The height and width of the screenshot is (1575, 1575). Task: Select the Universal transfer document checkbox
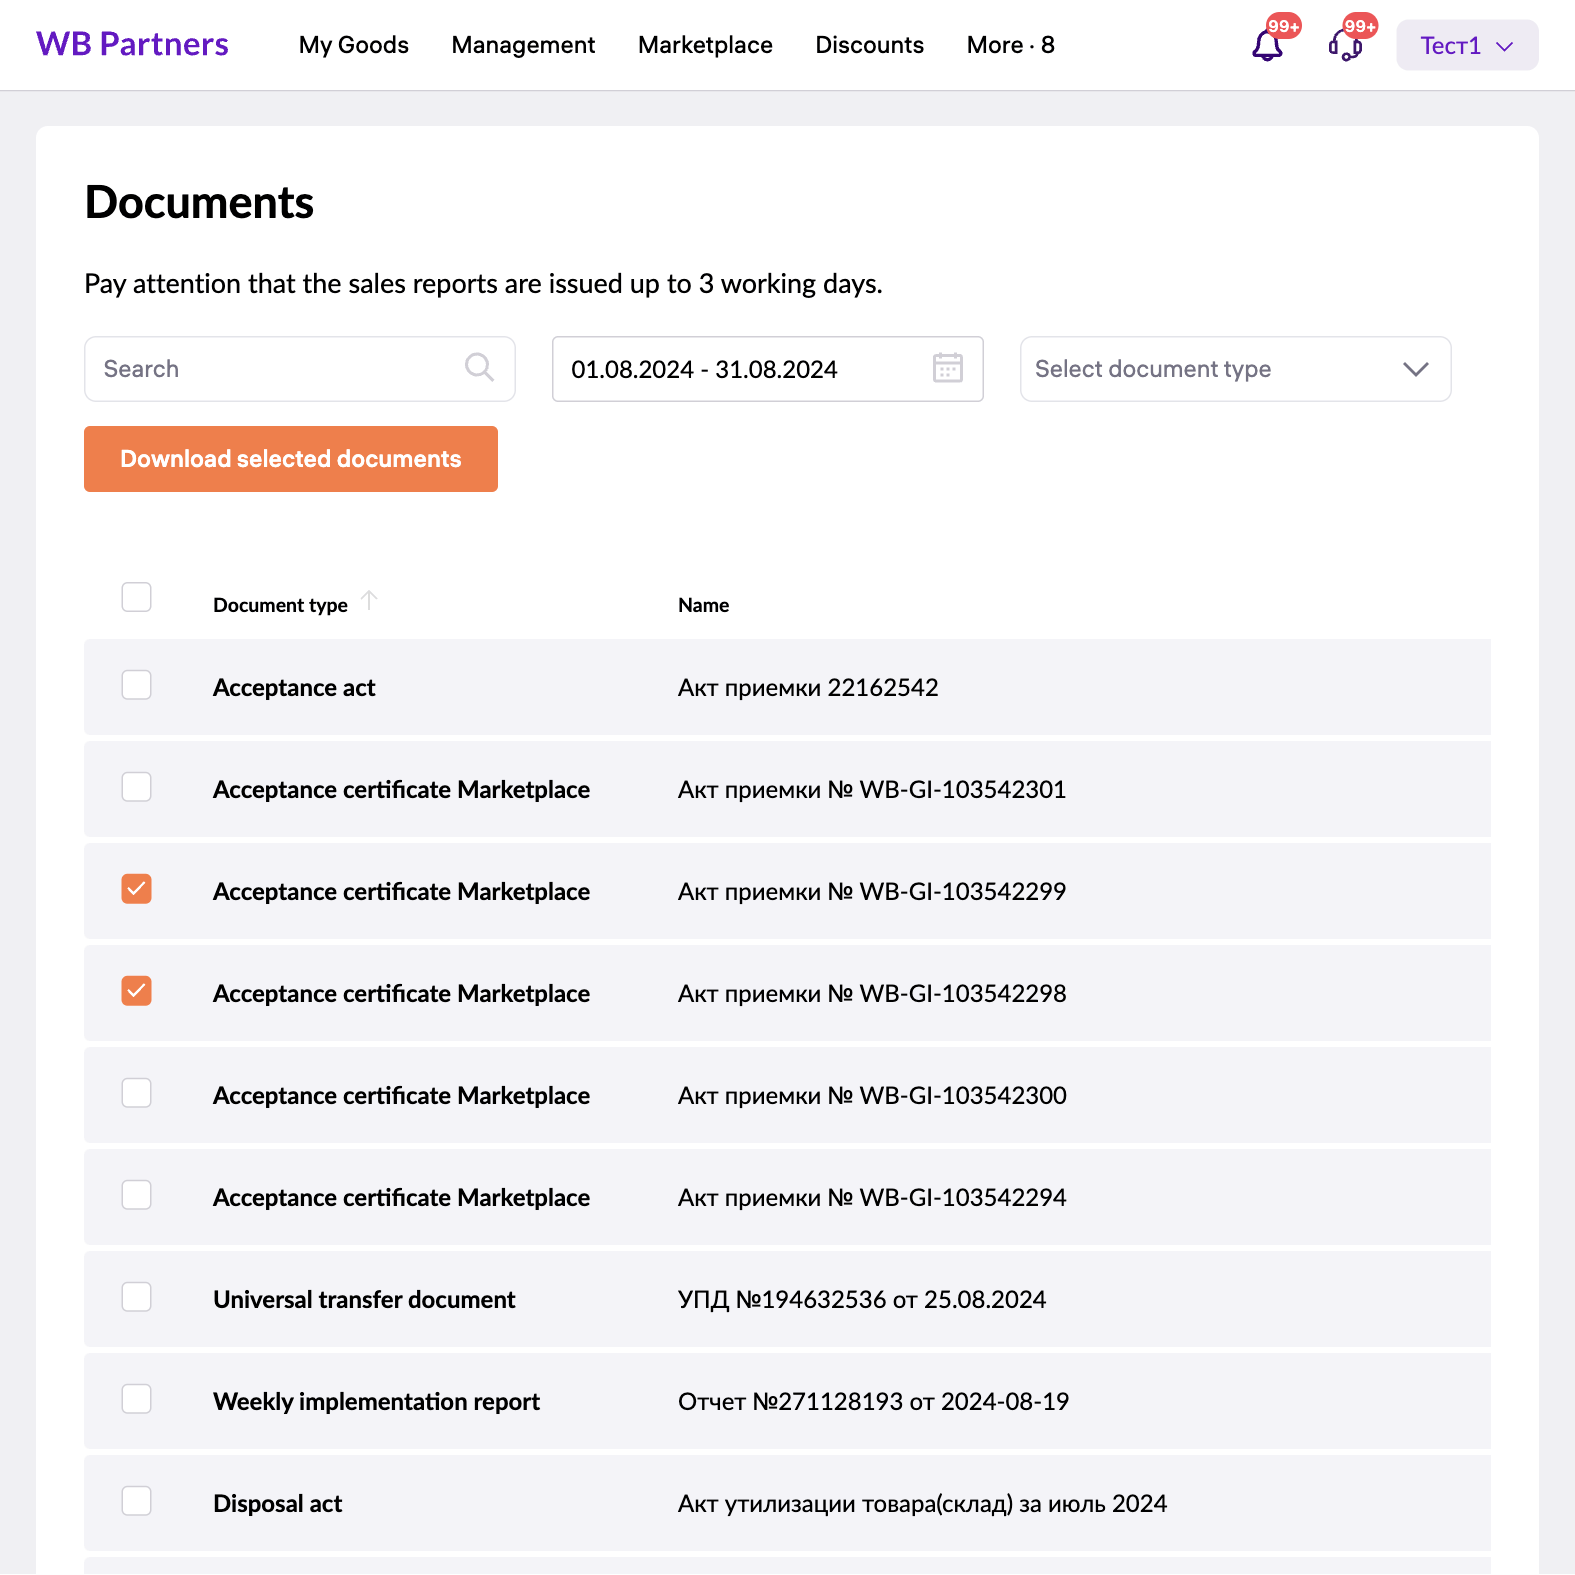coord(136,1297)
